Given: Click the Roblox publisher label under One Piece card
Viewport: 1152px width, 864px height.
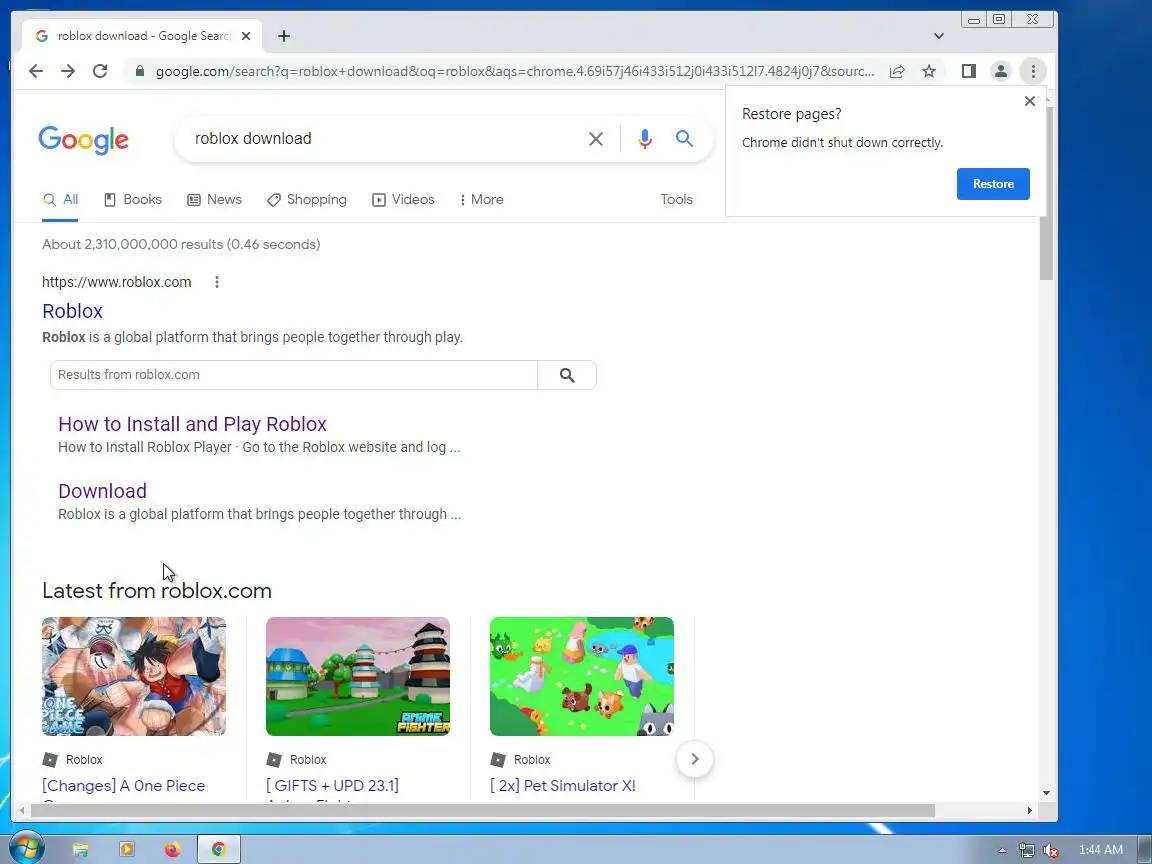Looking at the screenshot, I should [x=84, y=760].
